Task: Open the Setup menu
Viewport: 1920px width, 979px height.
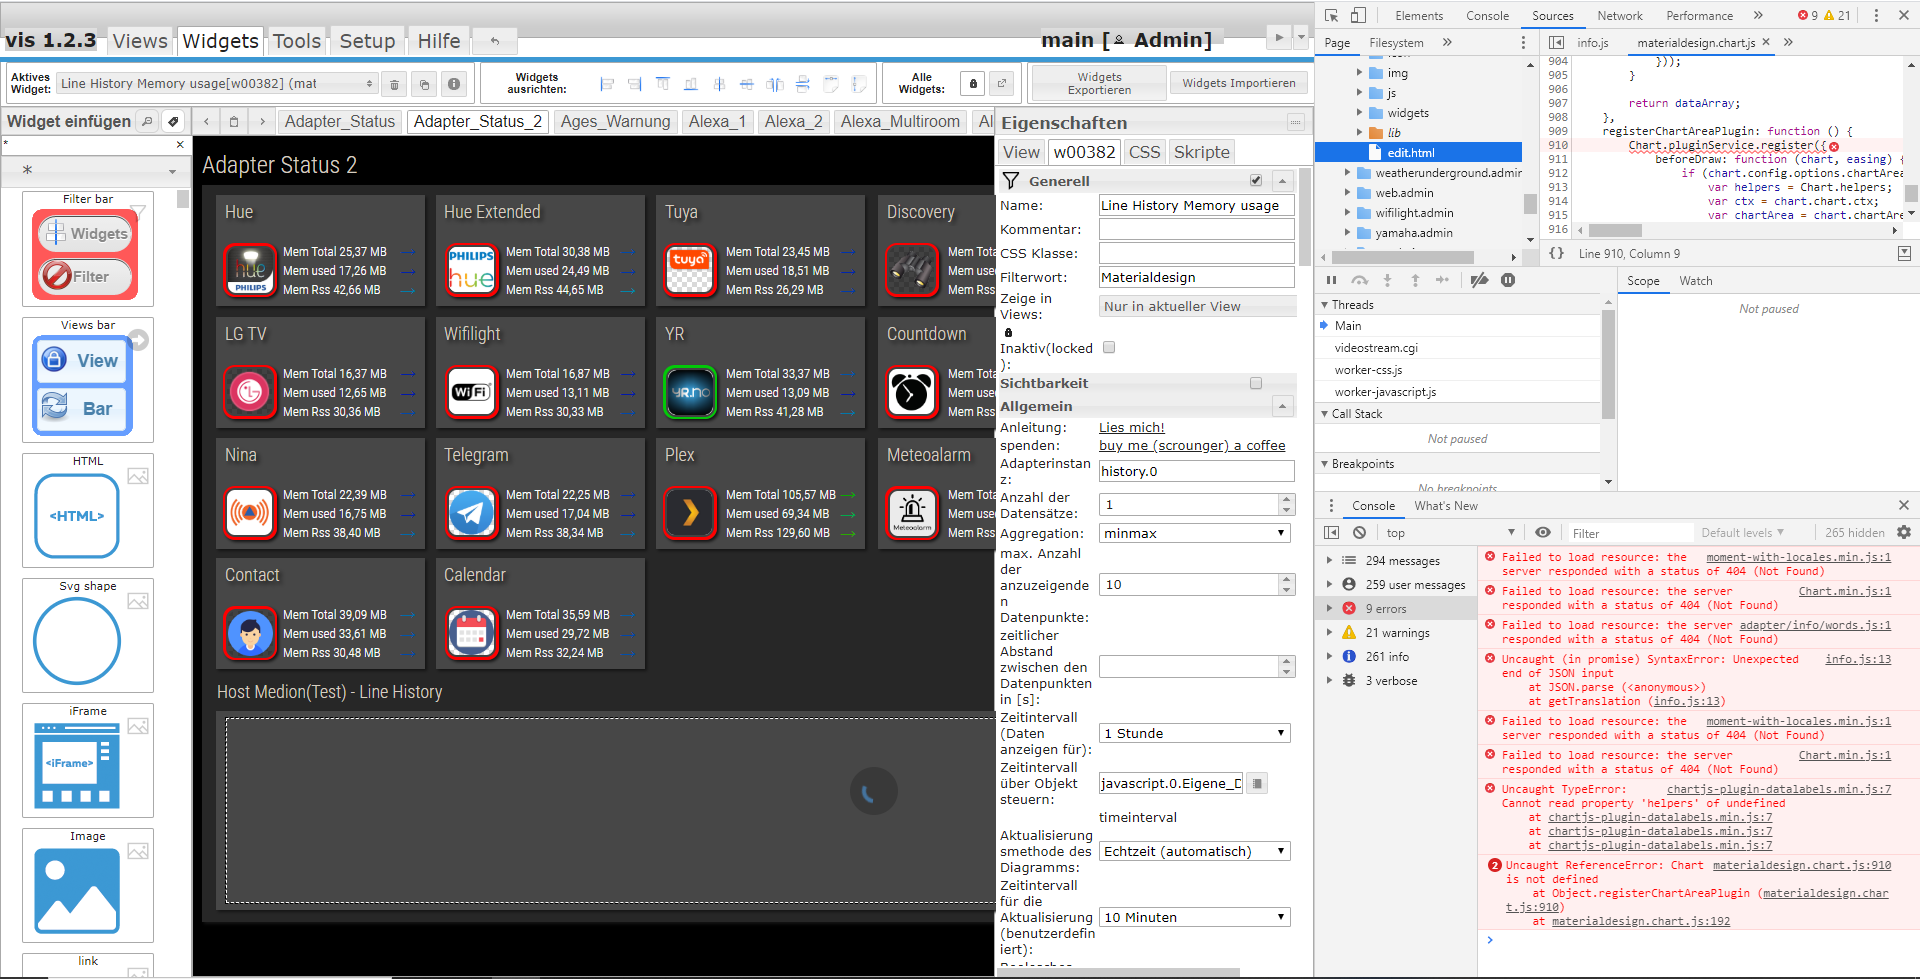Action: [367, 41]
